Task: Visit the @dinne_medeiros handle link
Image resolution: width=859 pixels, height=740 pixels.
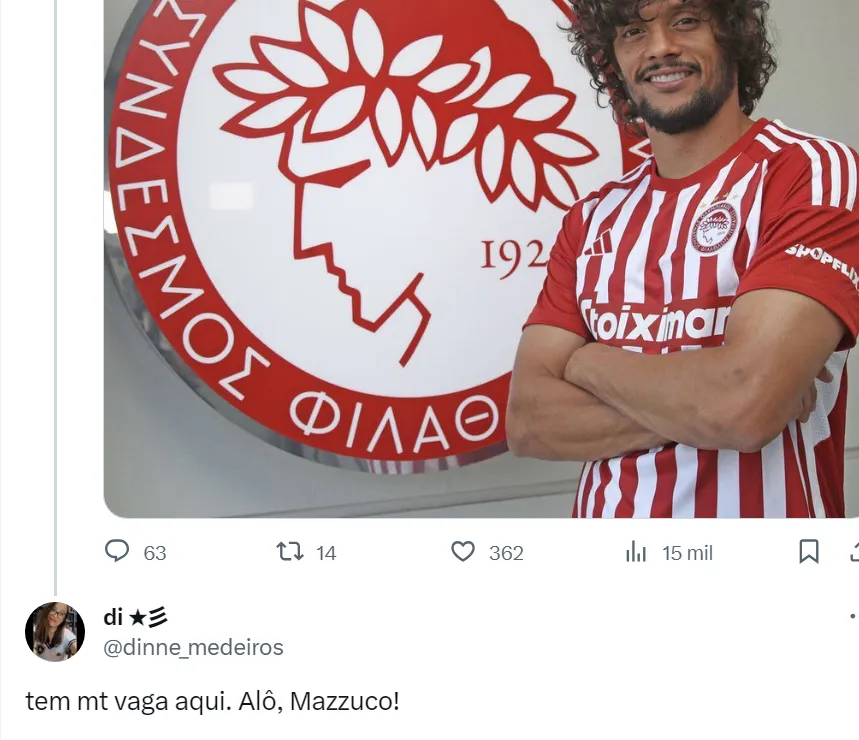Action: click(x=193, y=647)
